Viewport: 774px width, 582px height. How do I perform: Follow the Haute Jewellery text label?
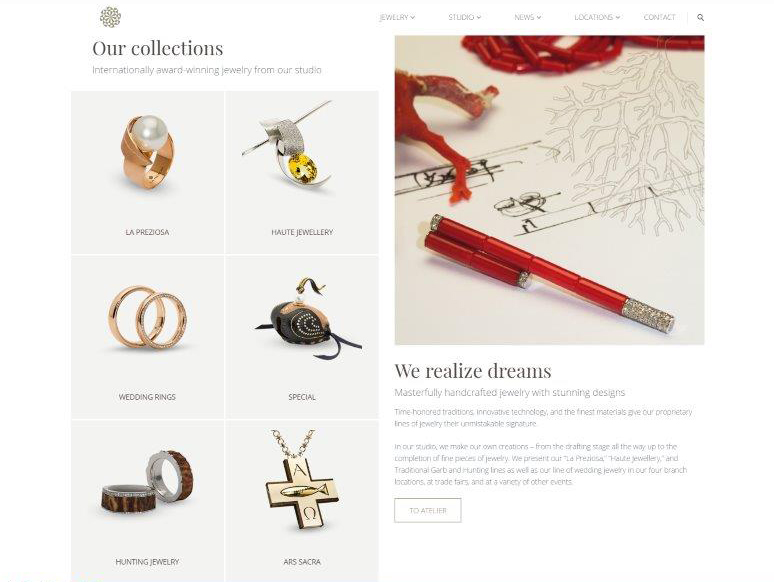point(302,232)
